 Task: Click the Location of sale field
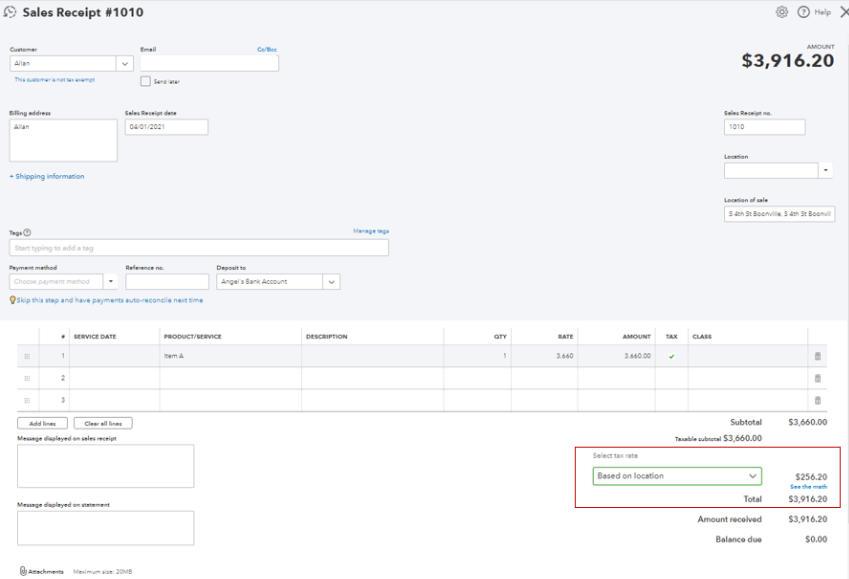[780, 214]
